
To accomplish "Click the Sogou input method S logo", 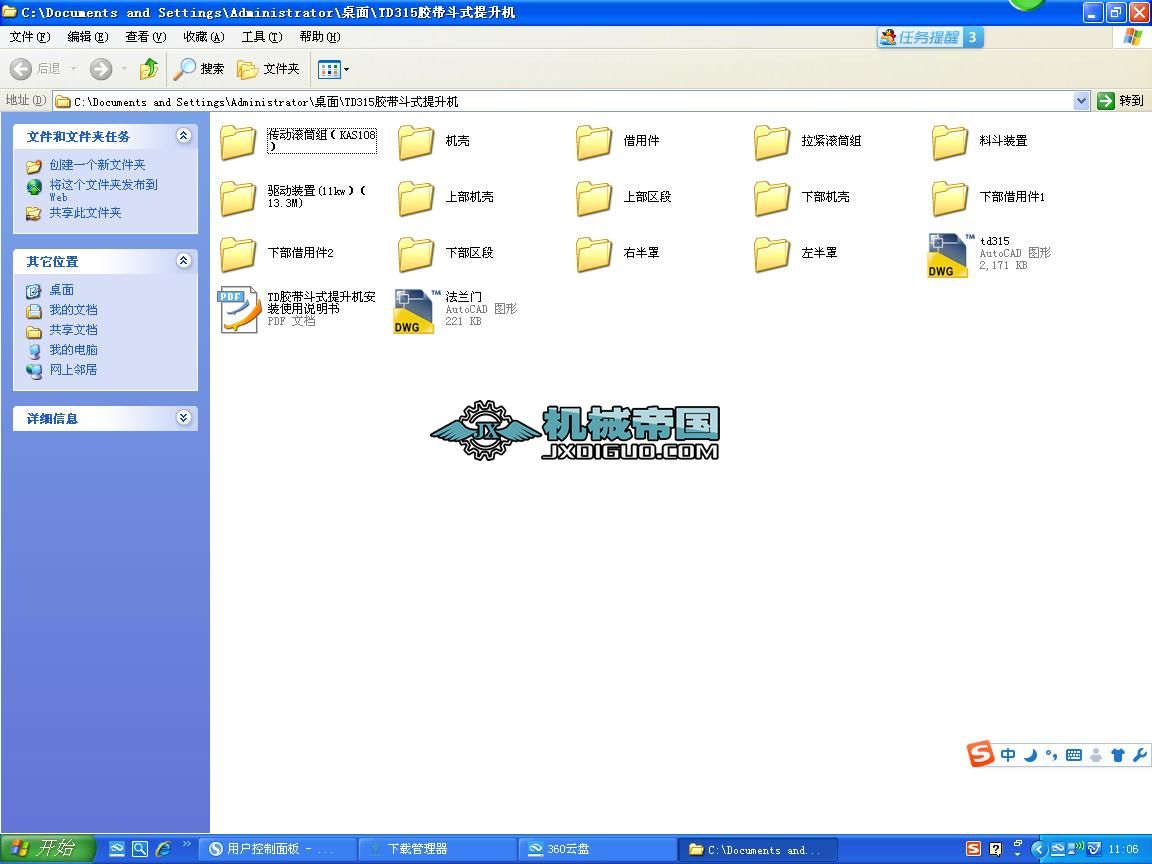I will (981, 754).
